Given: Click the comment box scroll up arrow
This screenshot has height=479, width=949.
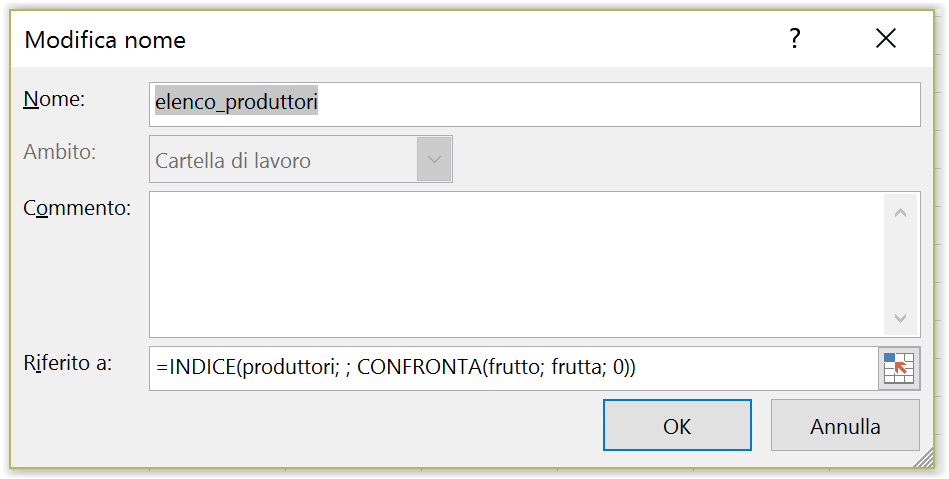Looking at the screenshot, I should [x=900, y=213].
